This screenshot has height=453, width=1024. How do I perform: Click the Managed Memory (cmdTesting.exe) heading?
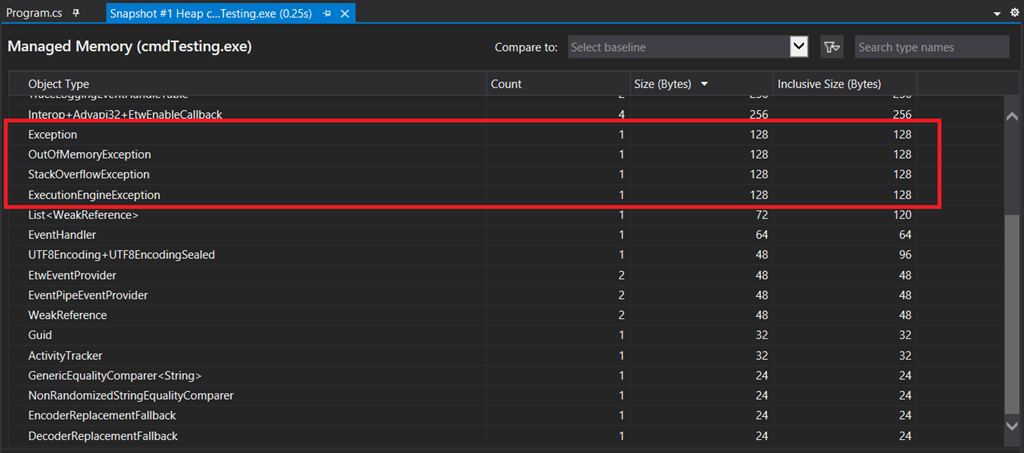point(129,47)
